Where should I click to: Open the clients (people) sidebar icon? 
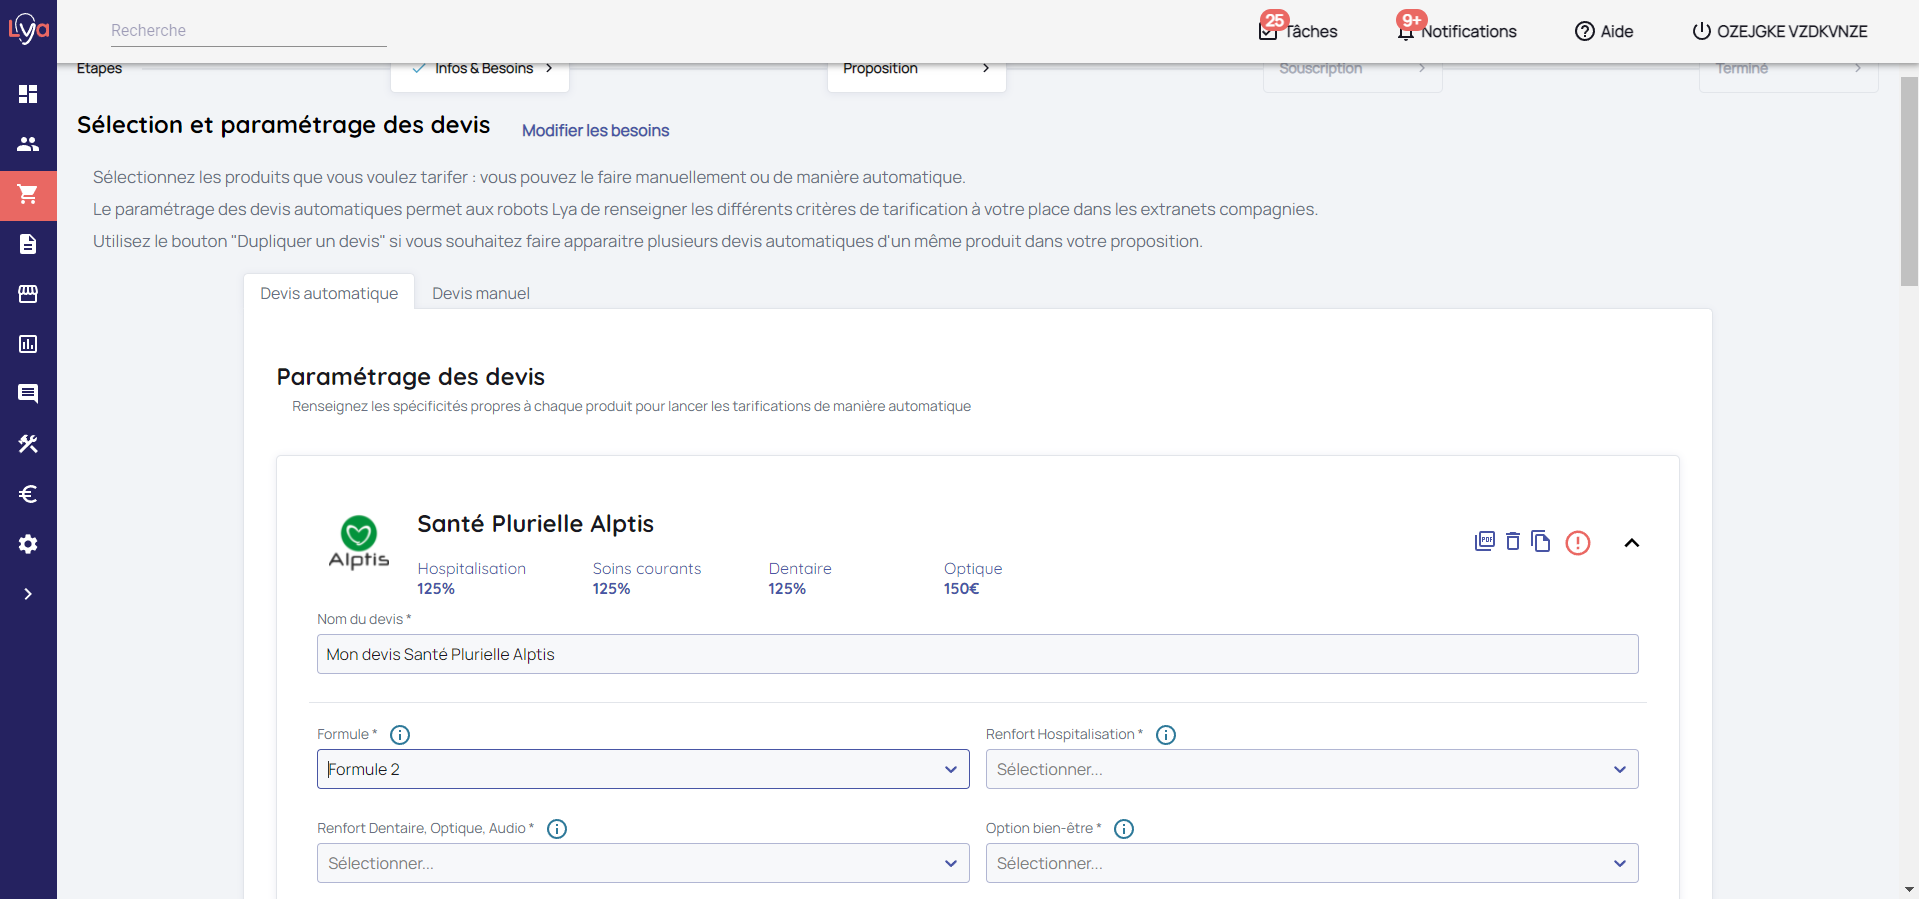click(28, 144)
